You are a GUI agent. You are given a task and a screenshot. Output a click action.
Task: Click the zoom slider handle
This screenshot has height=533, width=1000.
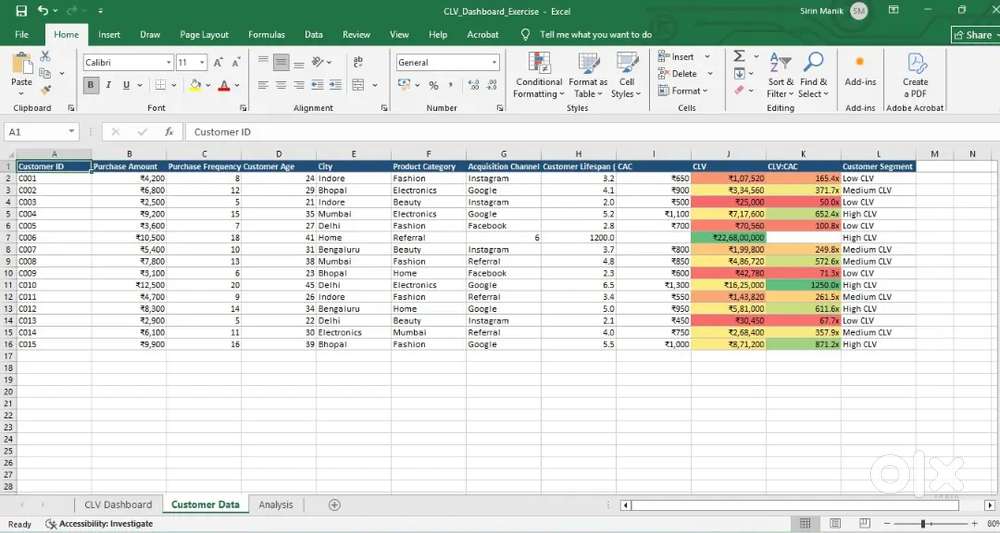922,523
